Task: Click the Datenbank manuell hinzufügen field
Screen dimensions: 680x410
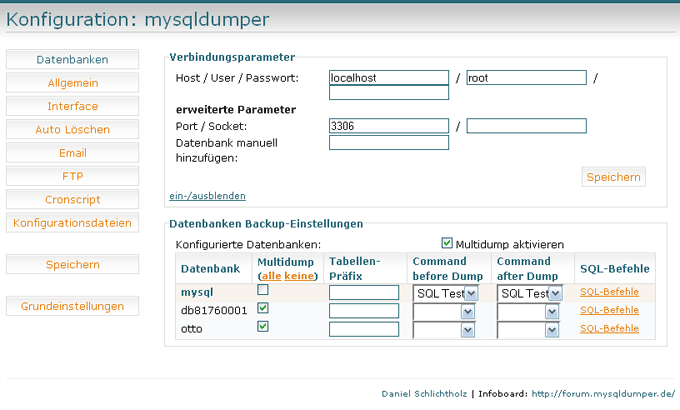Action: pos(389,143)
